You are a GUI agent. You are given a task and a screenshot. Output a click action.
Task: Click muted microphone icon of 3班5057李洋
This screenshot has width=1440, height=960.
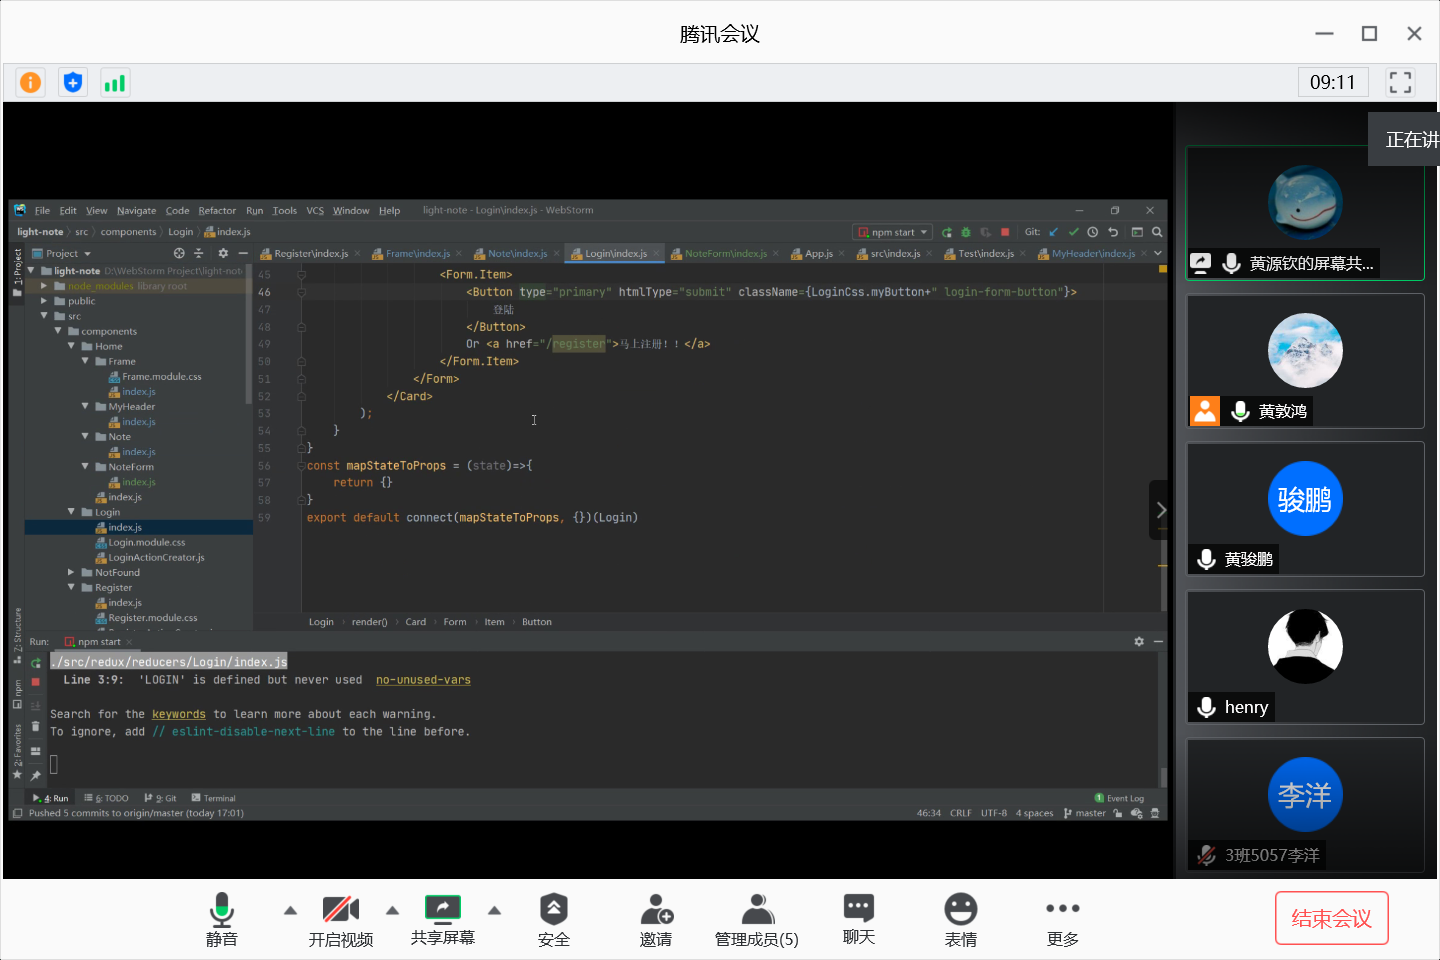1207,855
